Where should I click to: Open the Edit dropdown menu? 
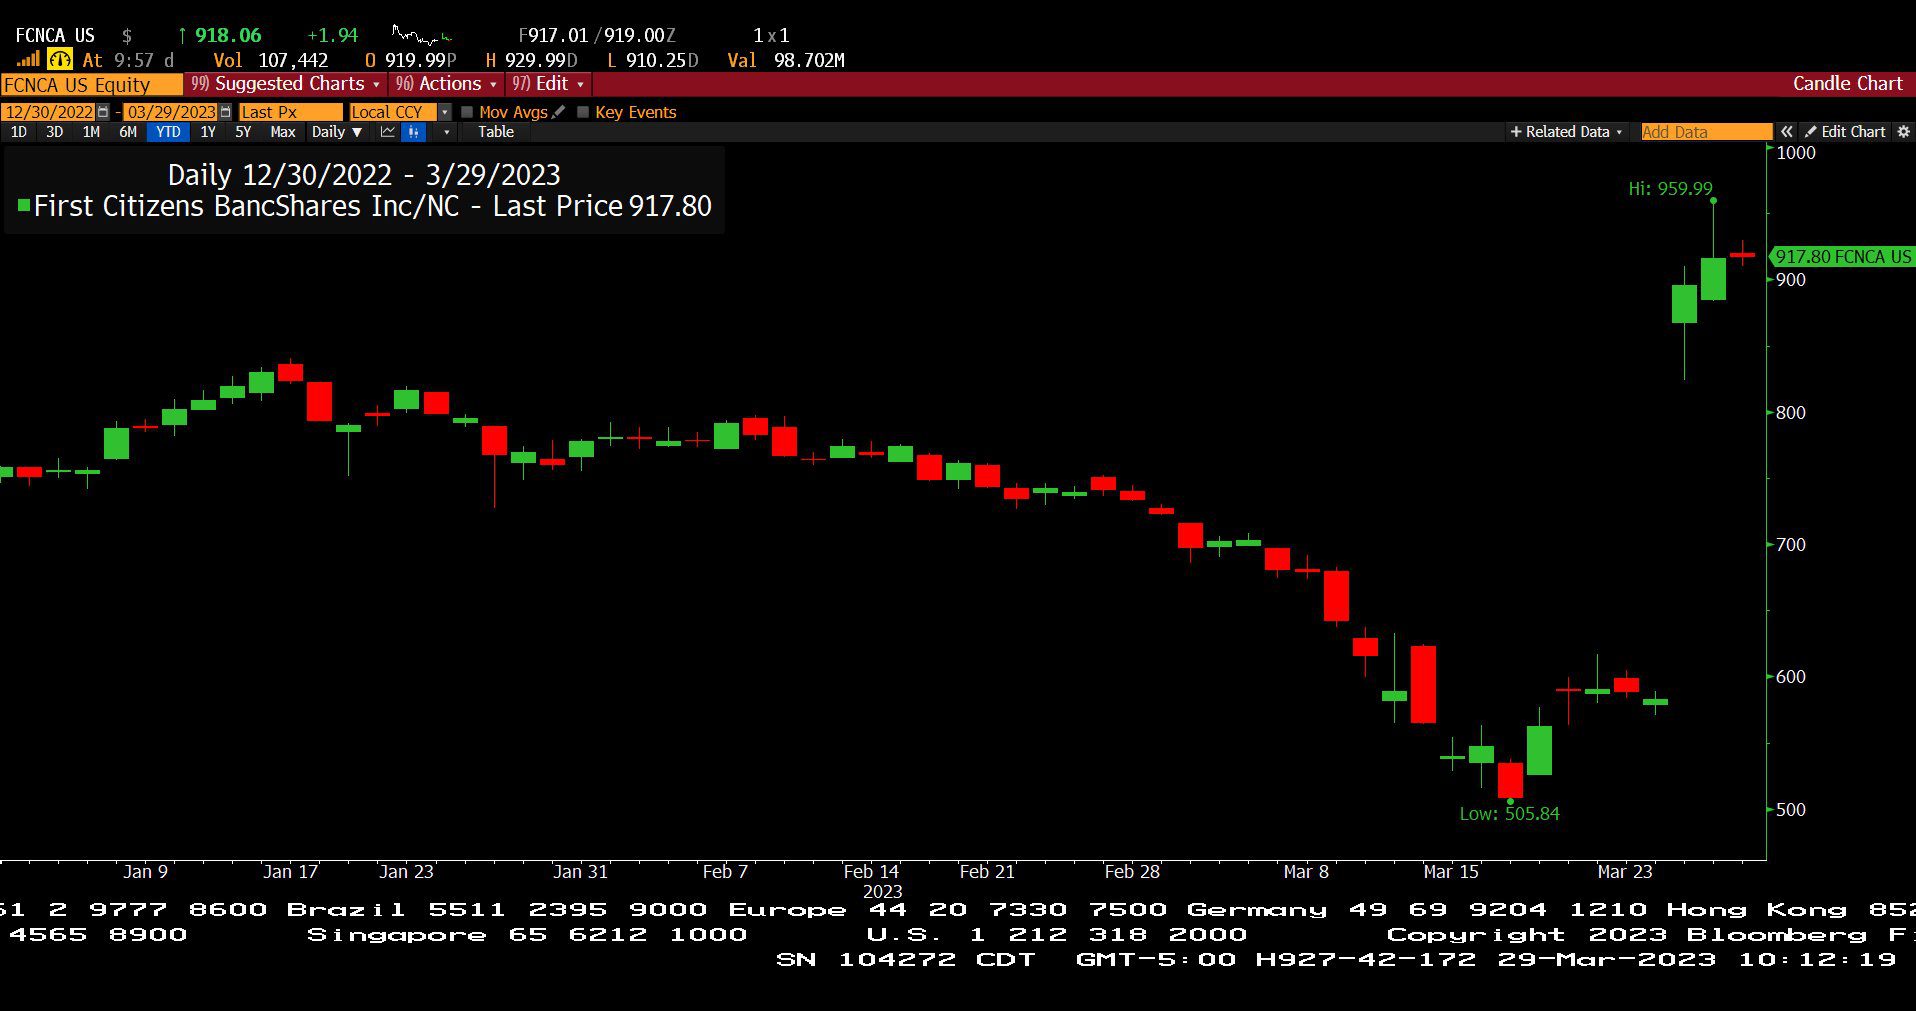click(548, 84)
